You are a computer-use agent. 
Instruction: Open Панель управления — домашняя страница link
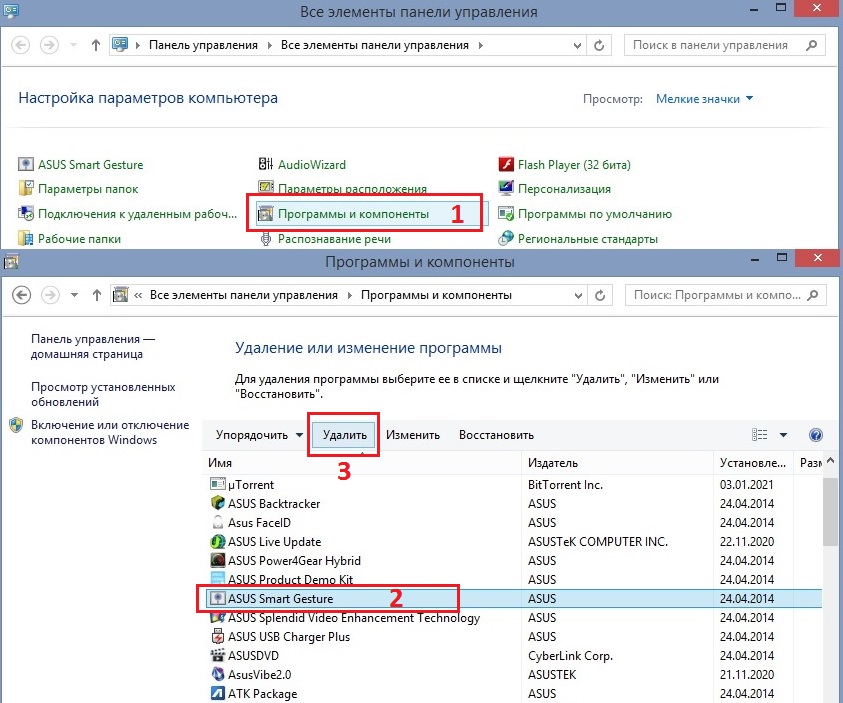pos(92,347)
